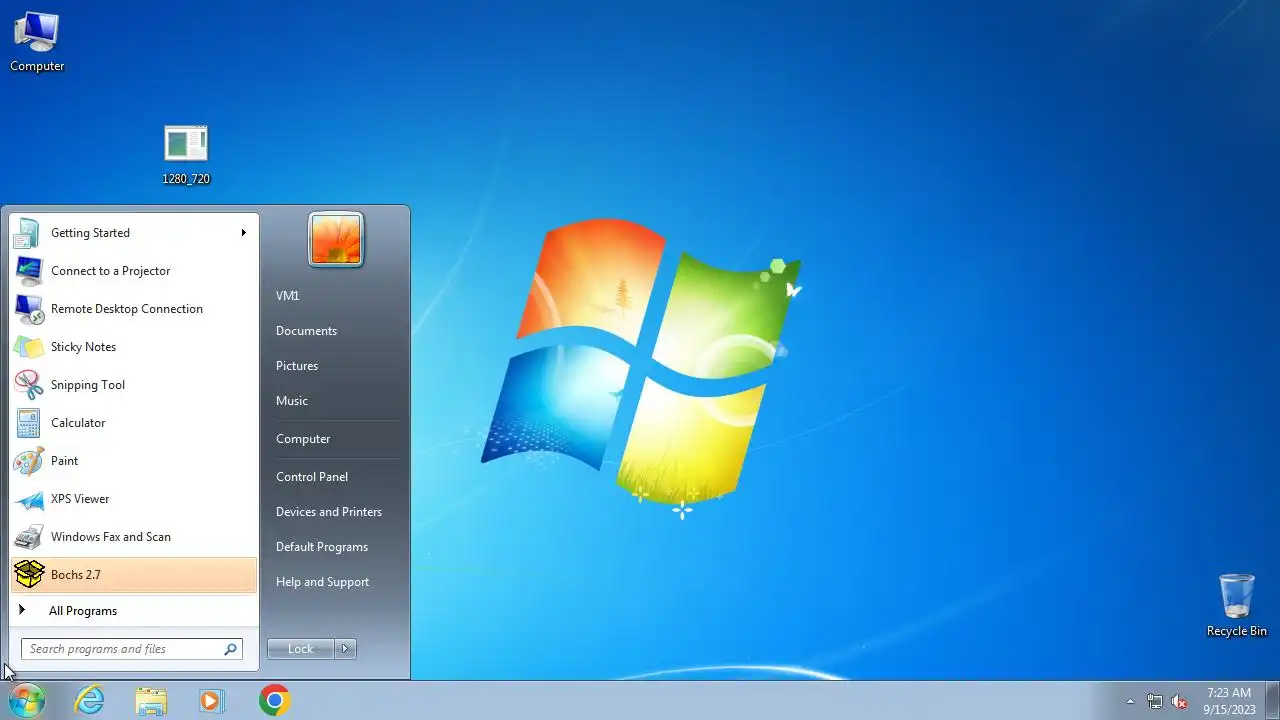Screen dimensions: 1280x720
Task: Click the Bochs 2.7 box icon
Action: 28,575
